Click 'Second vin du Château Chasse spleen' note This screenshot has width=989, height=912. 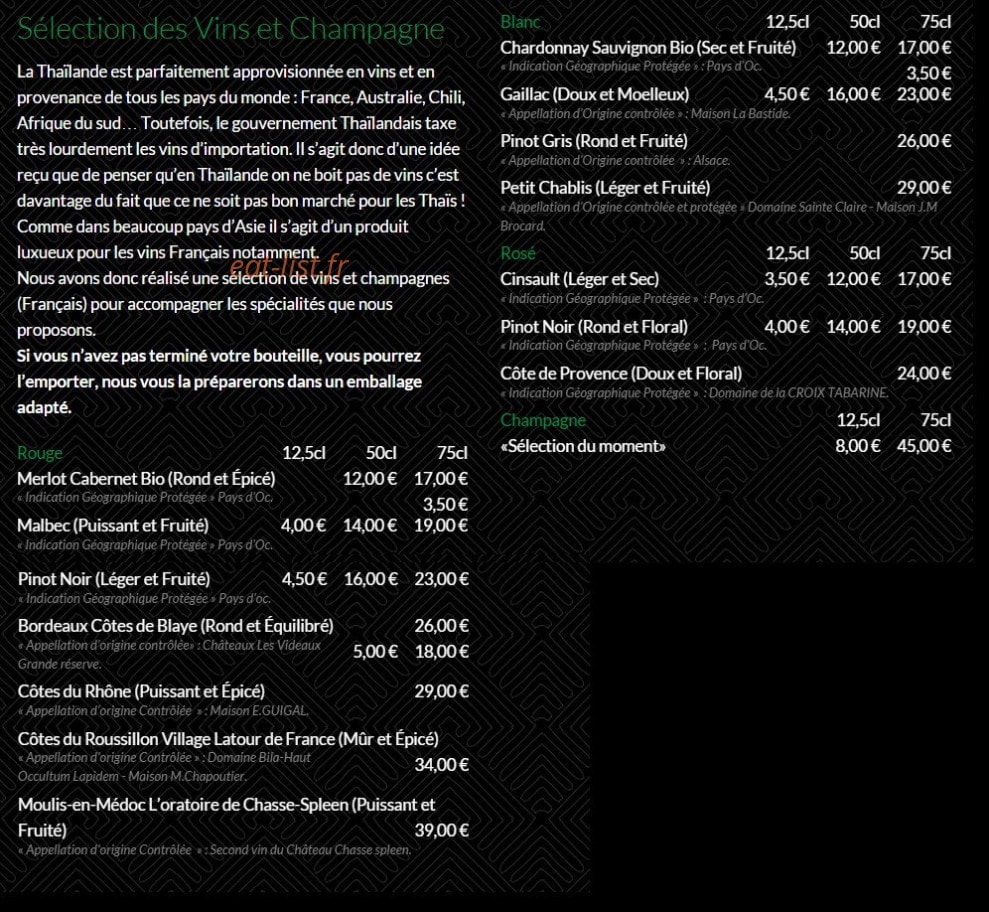click(x=310, y=850)
